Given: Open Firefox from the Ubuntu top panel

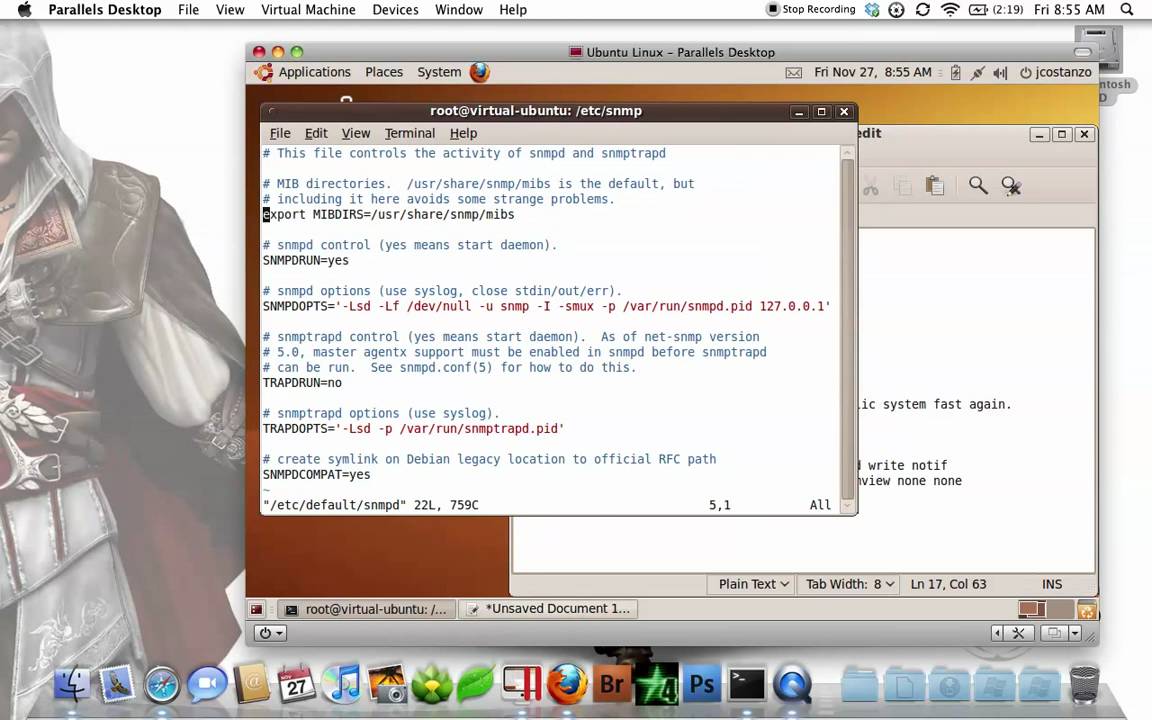Looking at the screenshot, I should pos(480,72).
